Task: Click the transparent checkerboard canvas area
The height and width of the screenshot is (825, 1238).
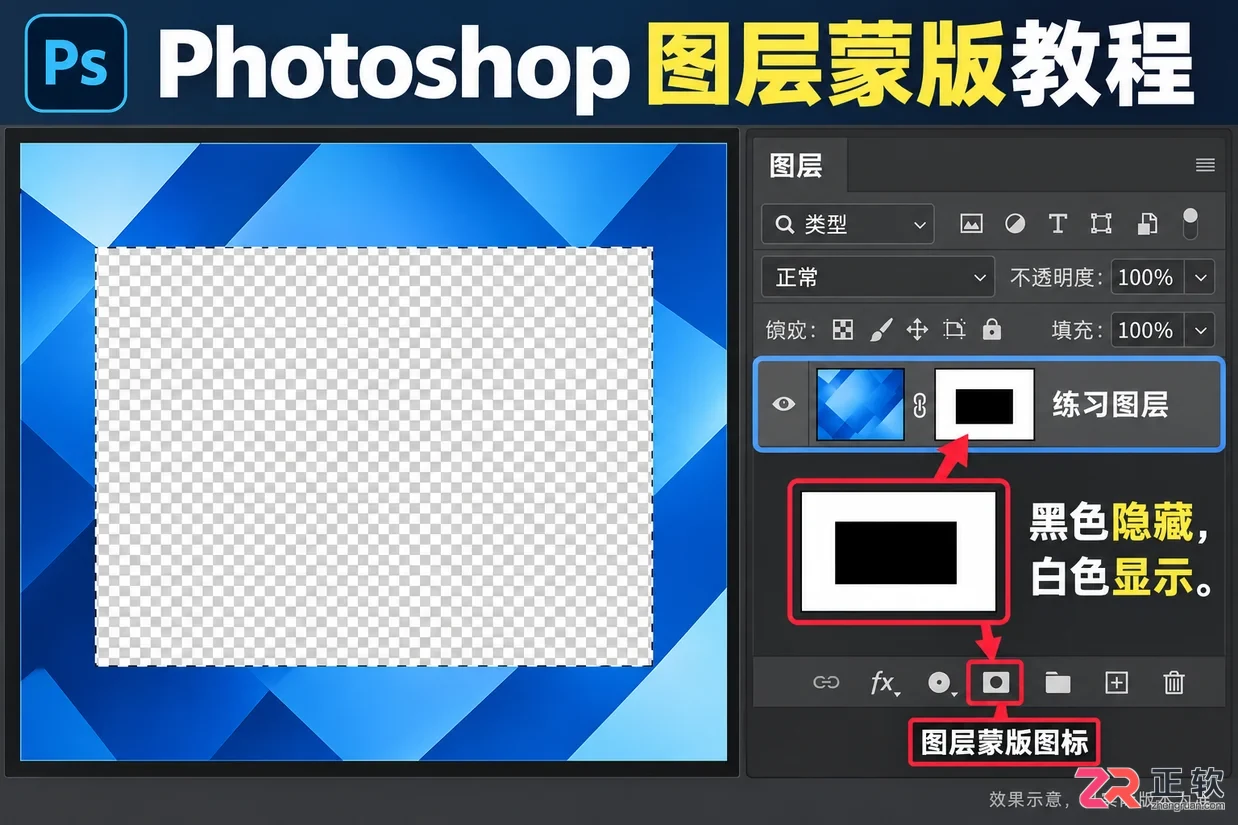Action: pyautogui.click(x=374, y=457)
